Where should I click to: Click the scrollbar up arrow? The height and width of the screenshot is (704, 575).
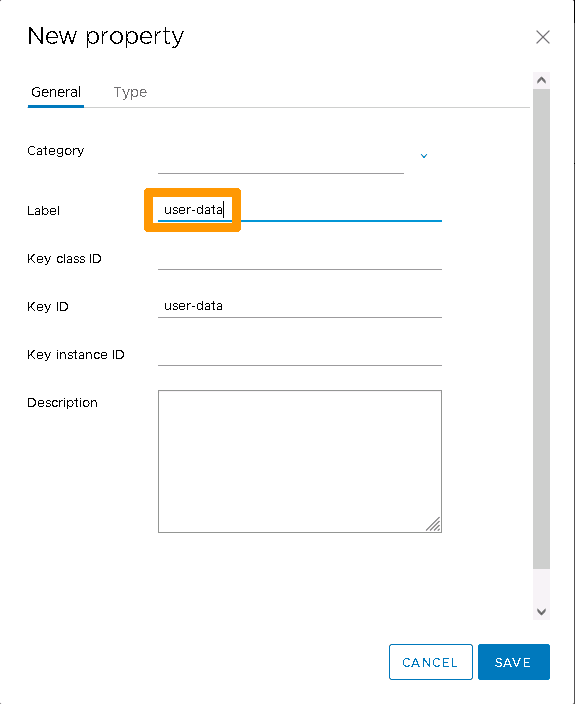(x=541, y=80)
